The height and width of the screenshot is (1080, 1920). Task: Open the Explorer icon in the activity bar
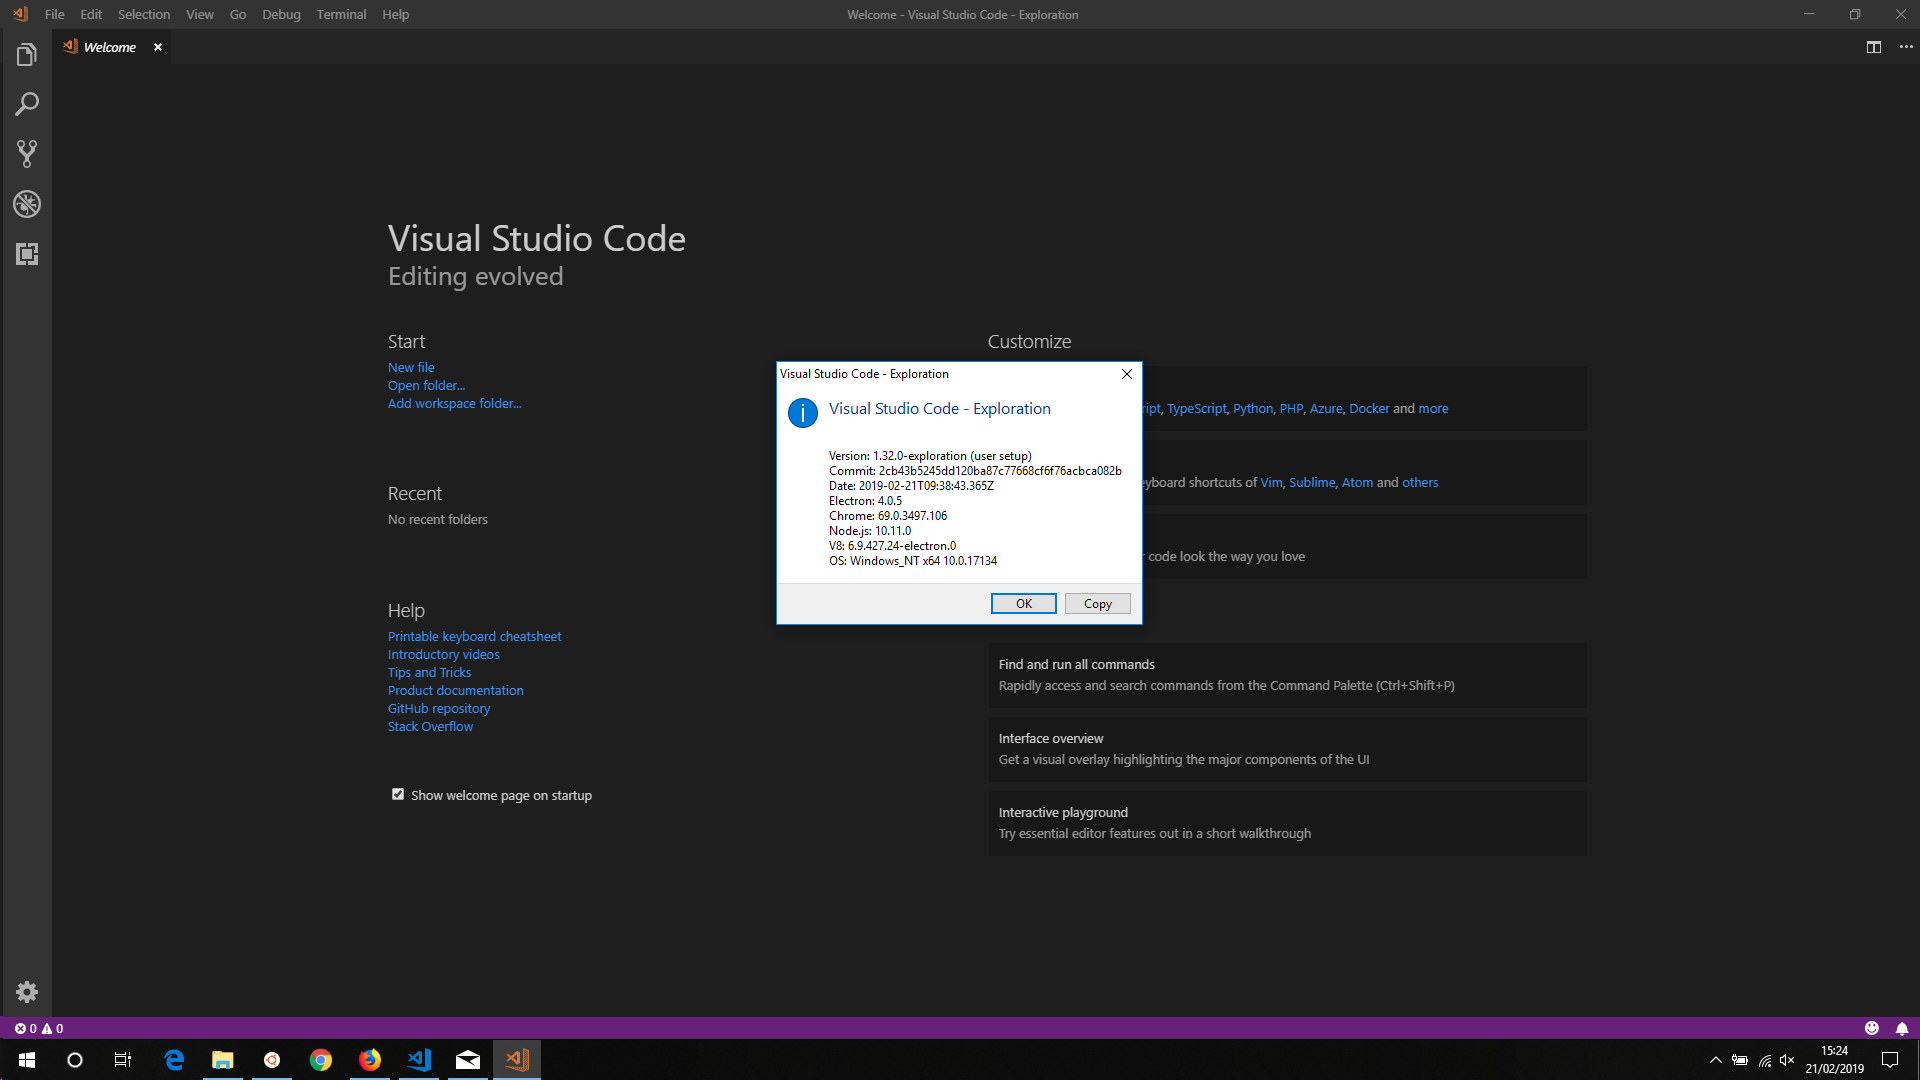(26, 54)
